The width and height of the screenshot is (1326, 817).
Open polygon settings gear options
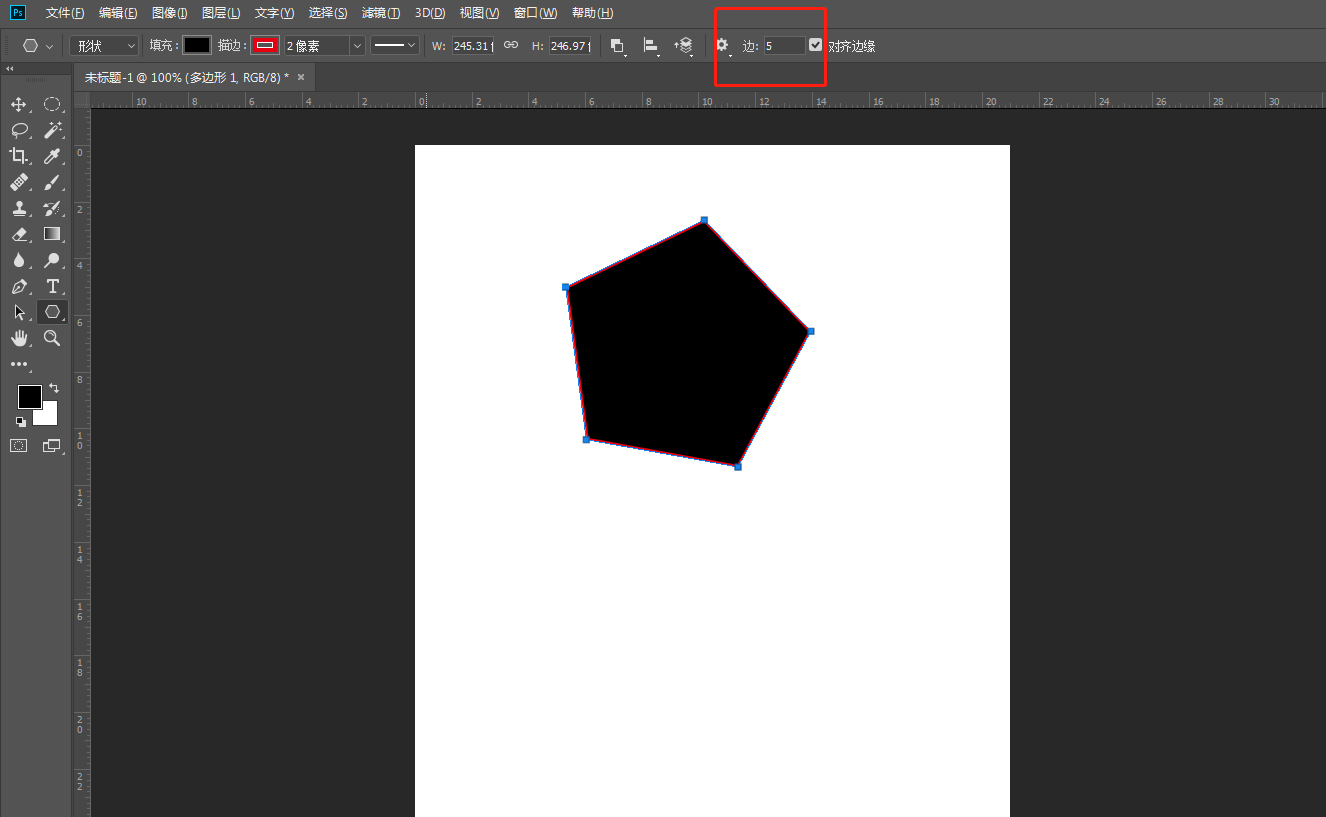(723, 45)
